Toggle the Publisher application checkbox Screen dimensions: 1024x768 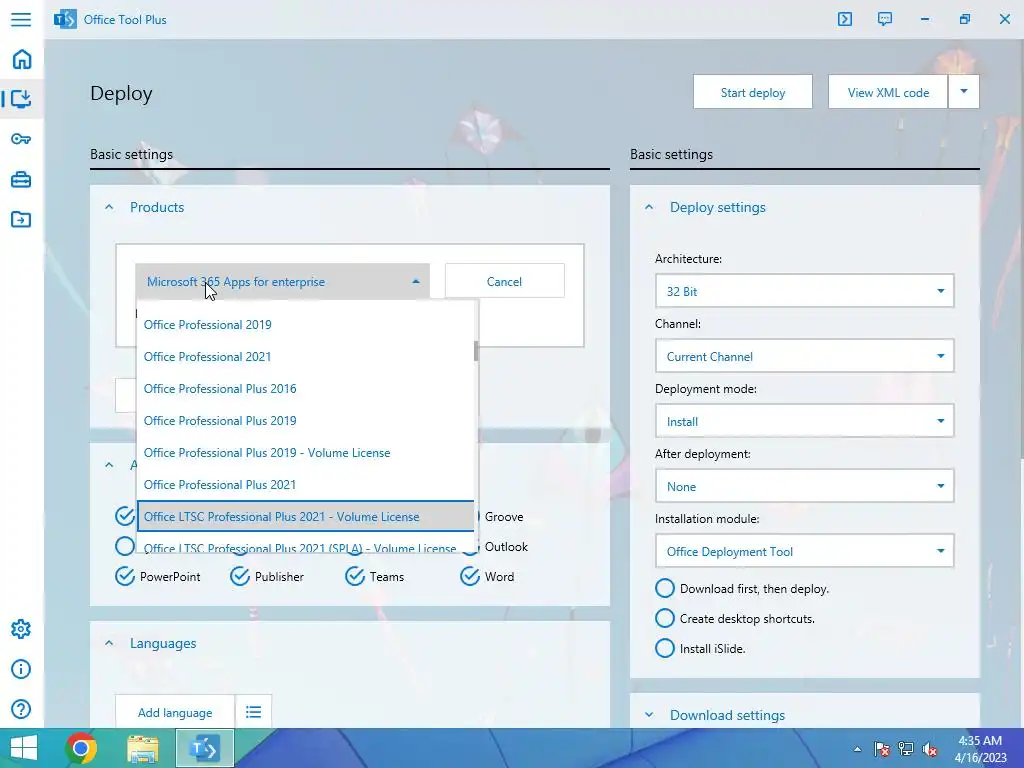tap(240, 577)
